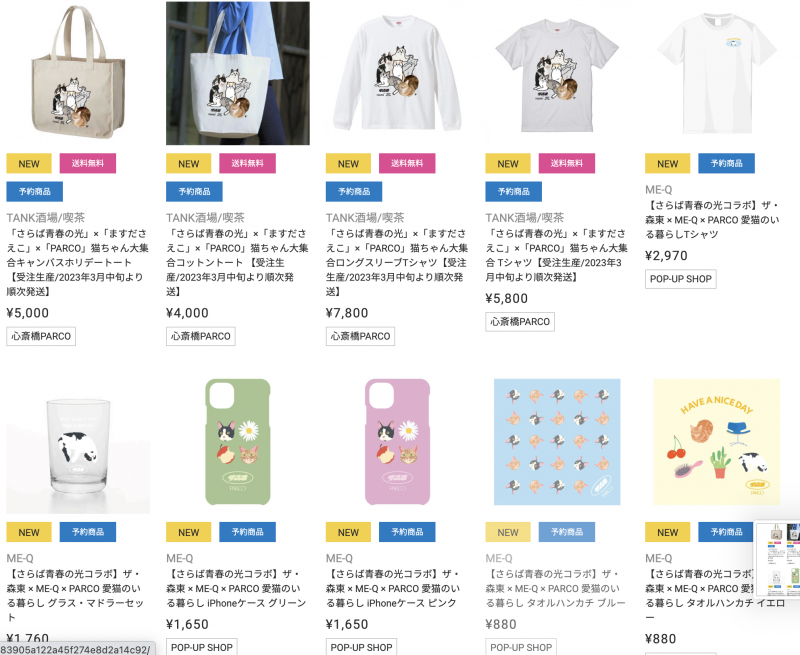View the short sleeve cat T-shirt image

pyautogui.click(x=557, y=73)
